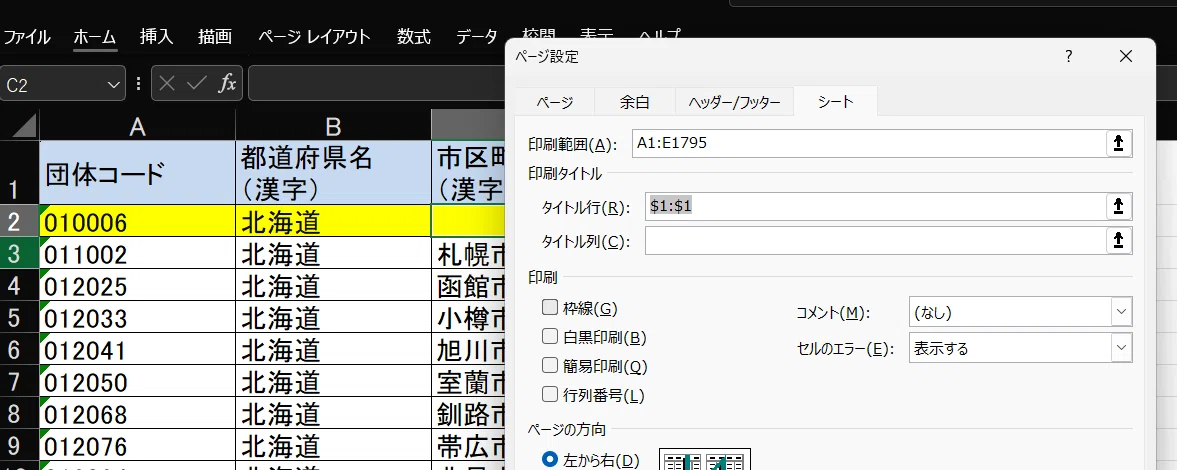Viewport: 1177px width, 470px height.
Task: Switch to the ページ dialog tab
Action: click(x=555, y=102)
